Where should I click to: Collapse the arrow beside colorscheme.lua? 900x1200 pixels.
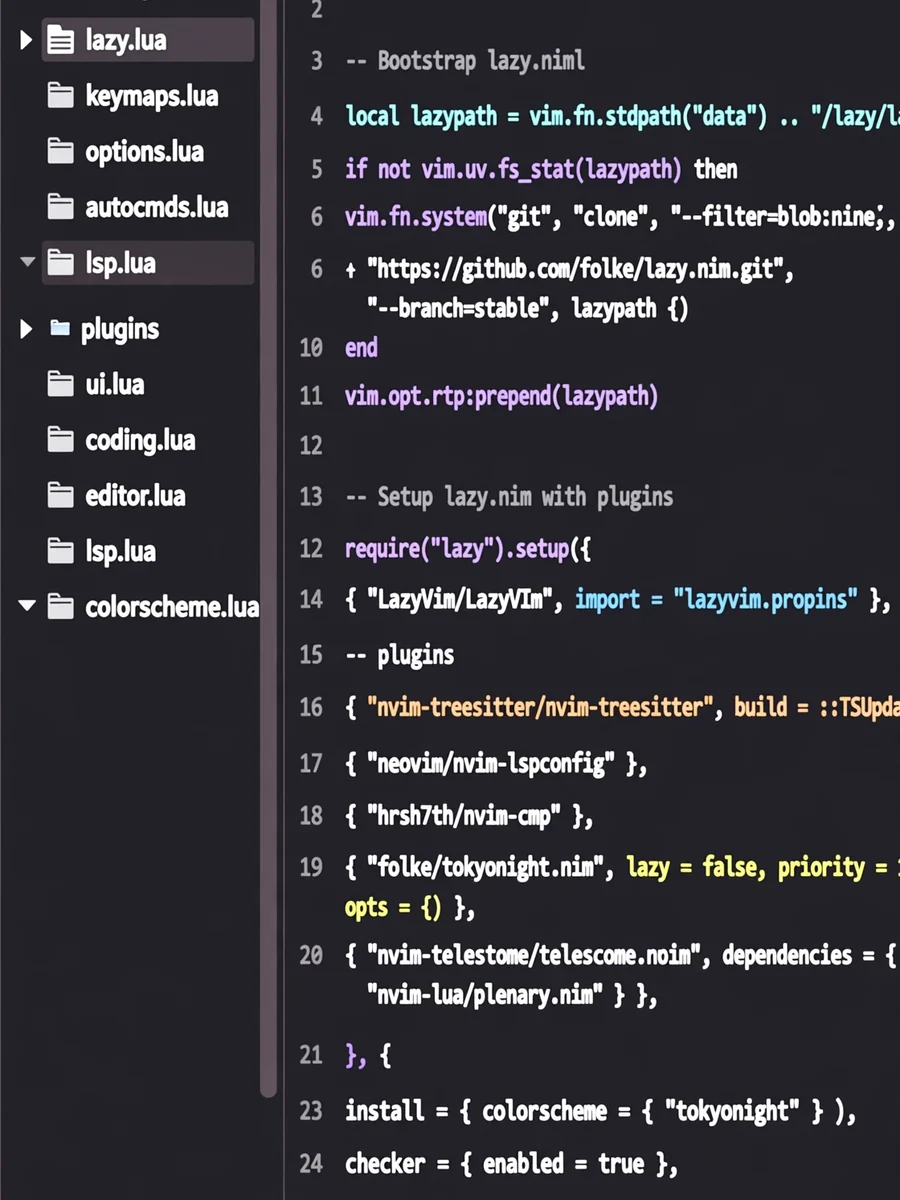[x=27, y=606]
